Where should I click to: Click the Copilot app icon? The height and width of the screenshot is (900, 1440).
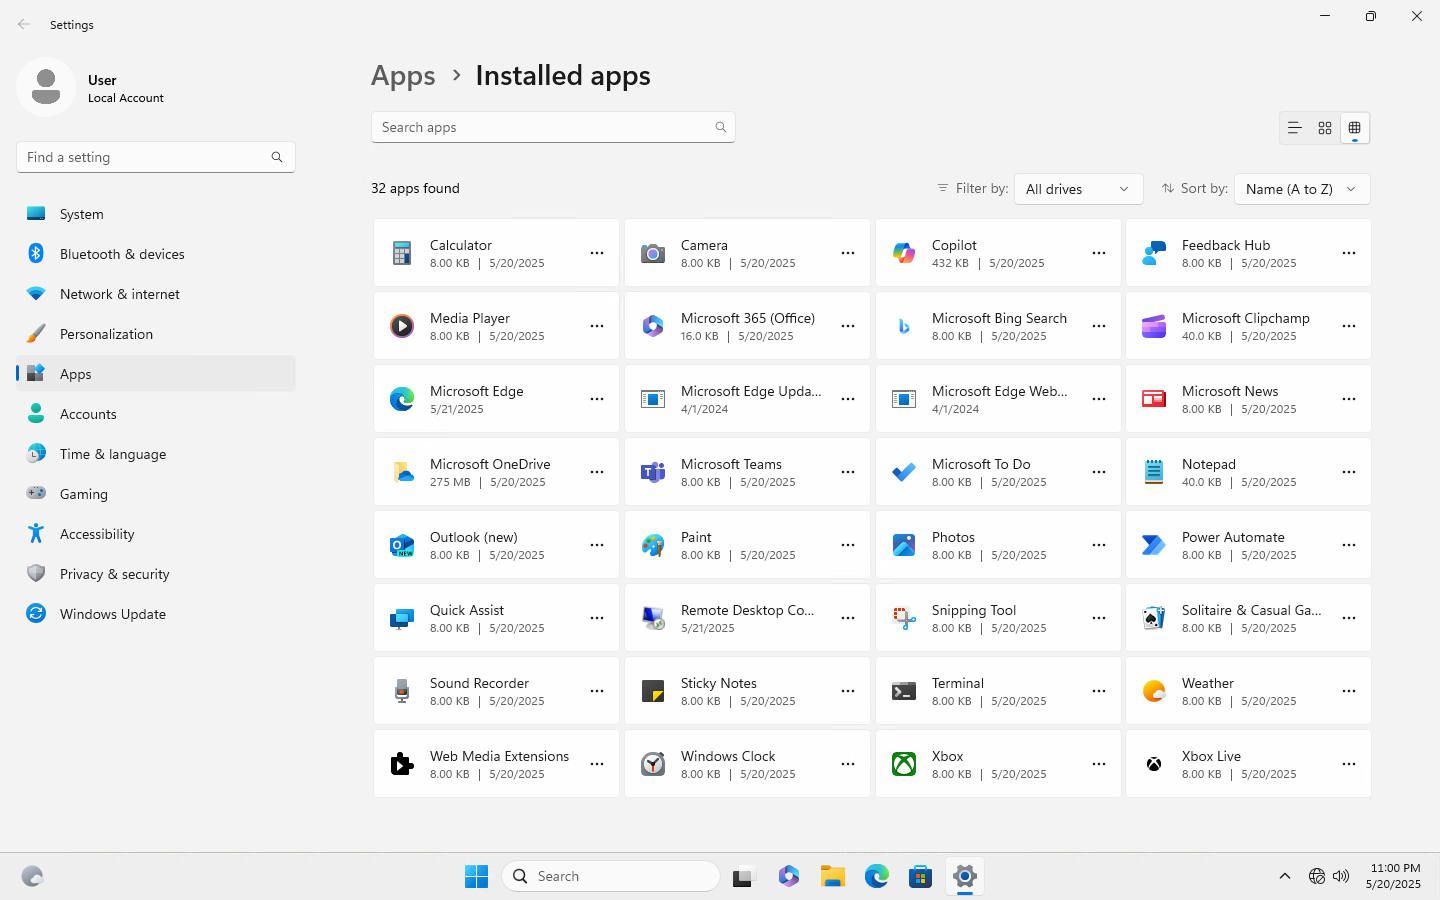(904, 253)
